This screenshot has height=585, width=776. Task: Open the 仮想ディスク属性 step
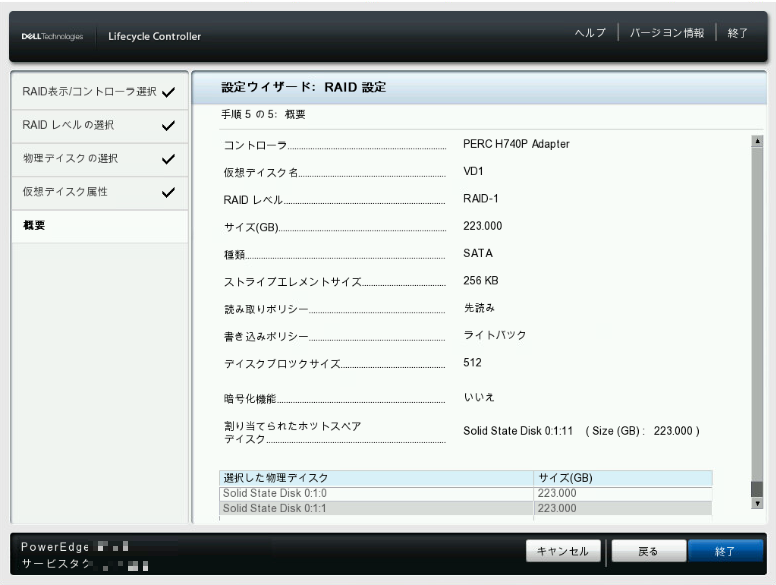(65, 191)
